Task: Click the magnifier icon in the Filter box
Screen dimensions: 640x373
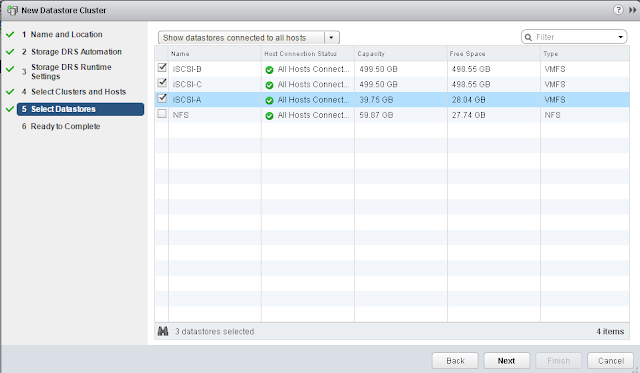Action: [x=528, y=37]
